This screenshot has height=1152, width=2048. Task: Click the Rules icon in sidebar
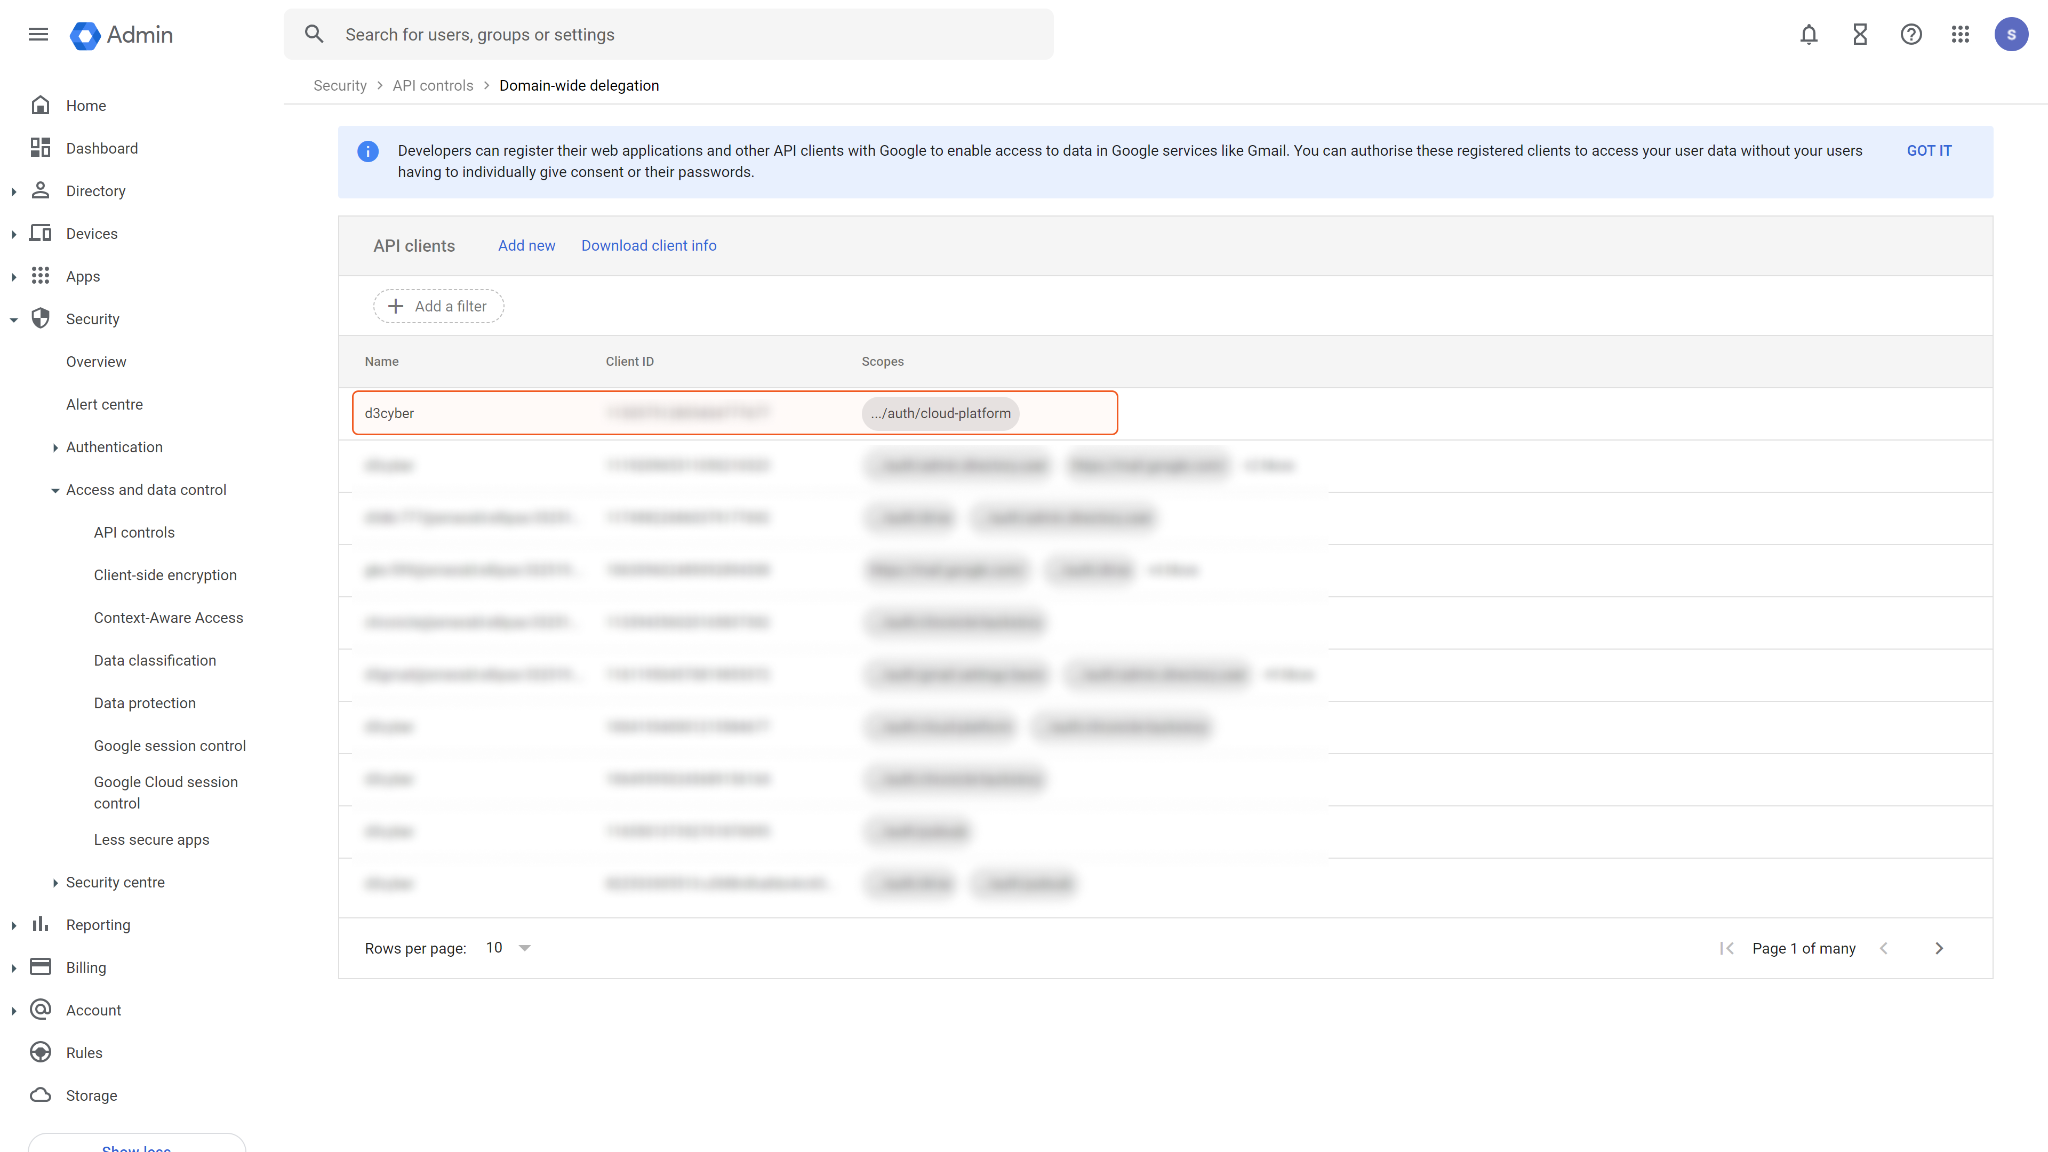(x=41, y=1052)
